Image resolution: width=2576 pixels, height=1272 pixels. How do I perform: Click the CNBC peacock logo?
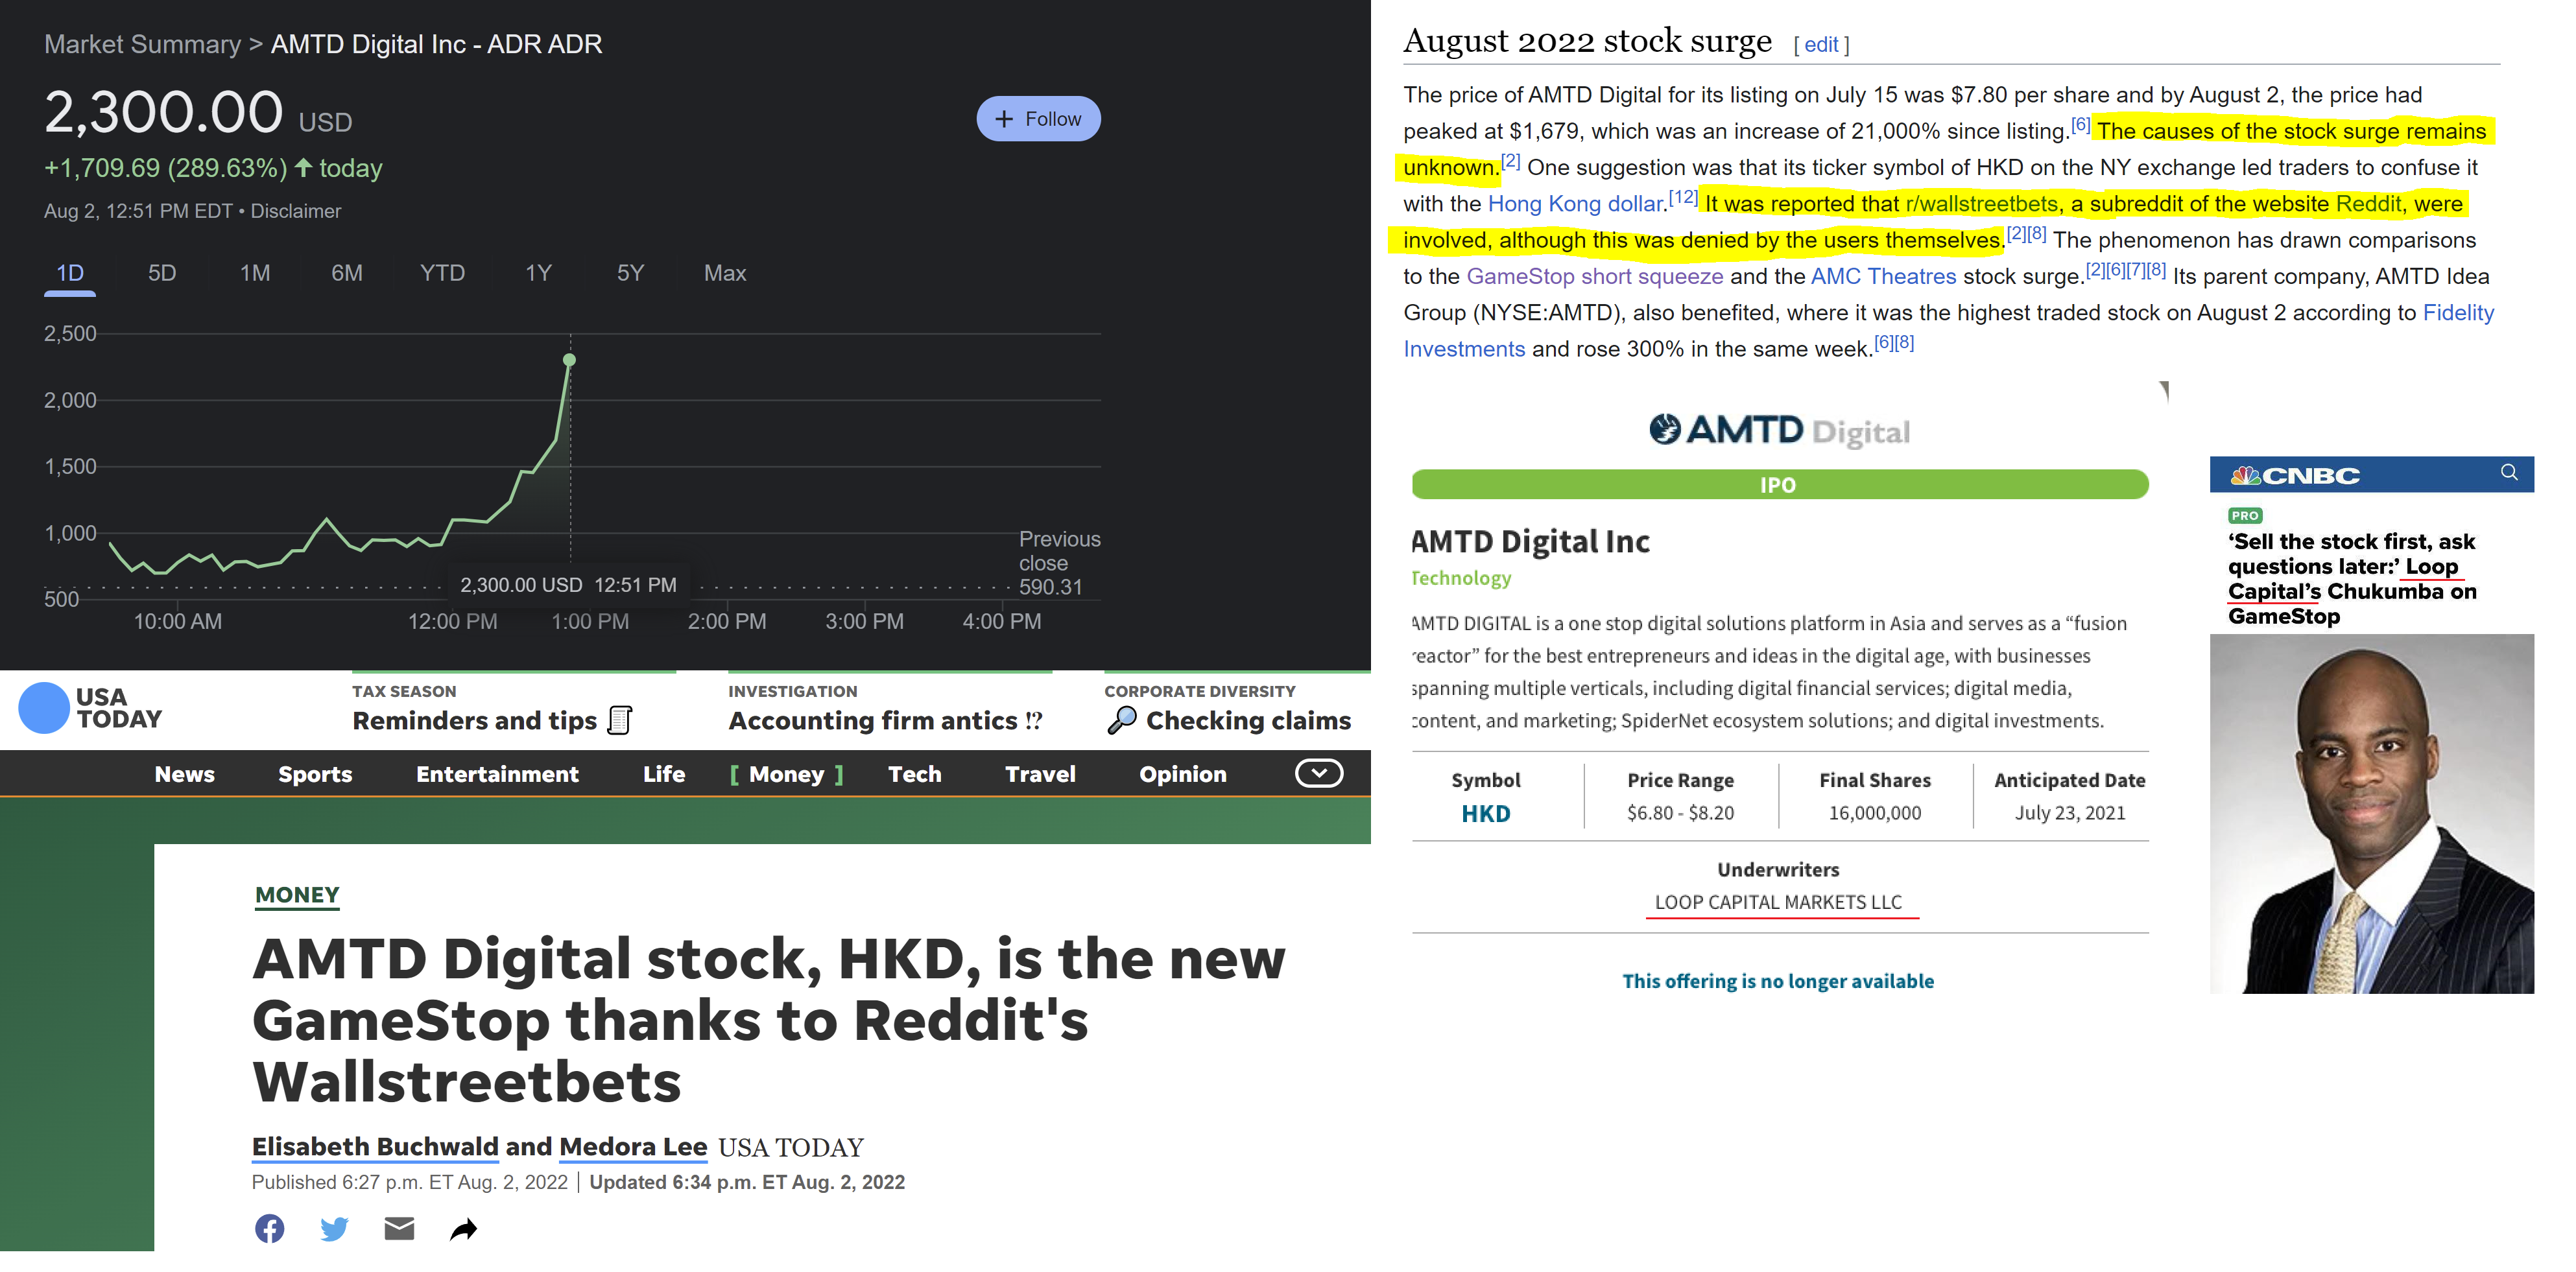pos(2245,476)
